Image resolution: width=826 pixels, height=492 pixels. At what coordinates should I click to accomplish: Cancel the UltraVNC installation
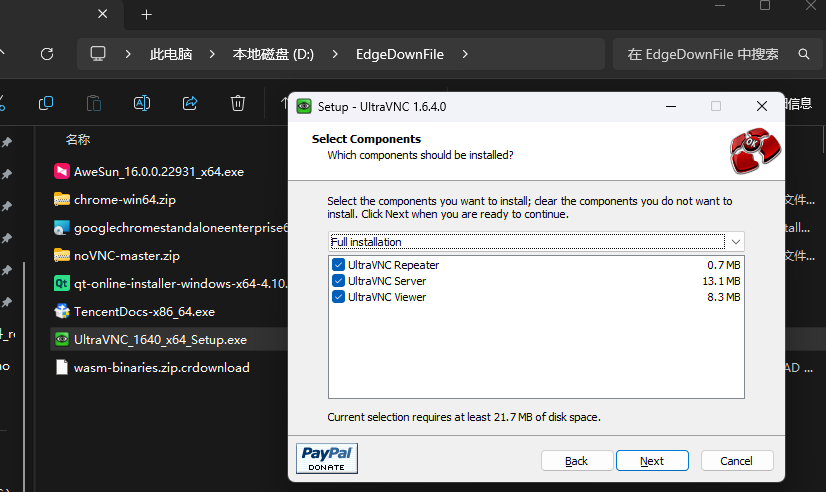tap(736, 461)
